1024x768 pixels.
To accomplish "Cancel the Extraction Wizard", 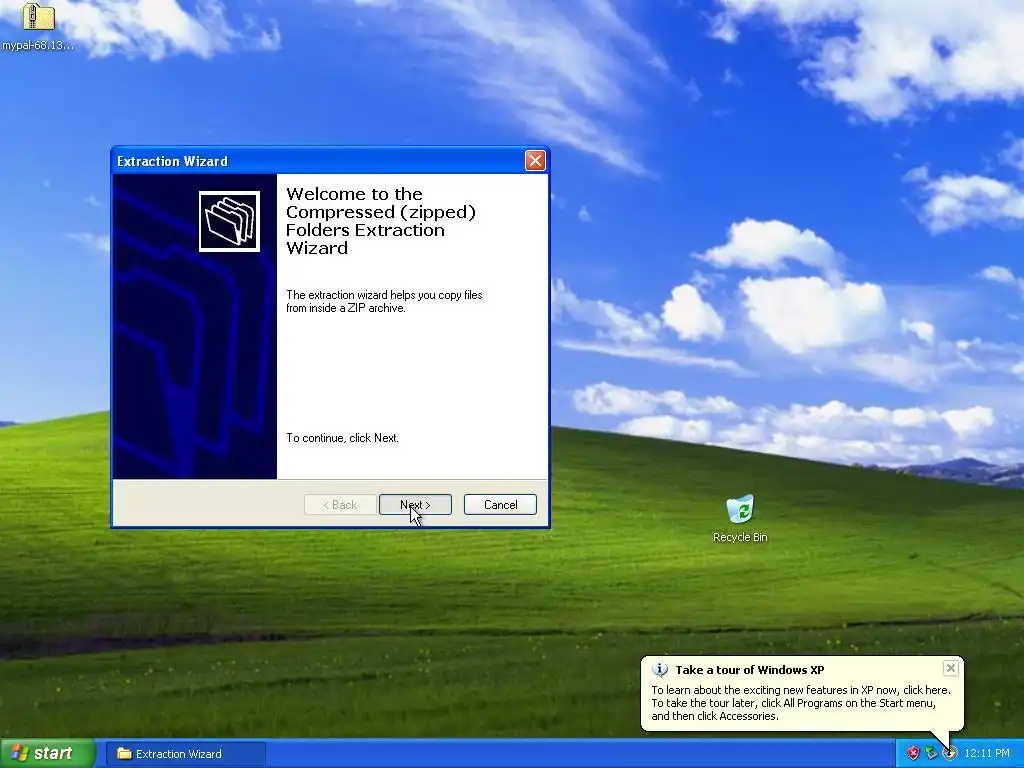I will point(500,505).
